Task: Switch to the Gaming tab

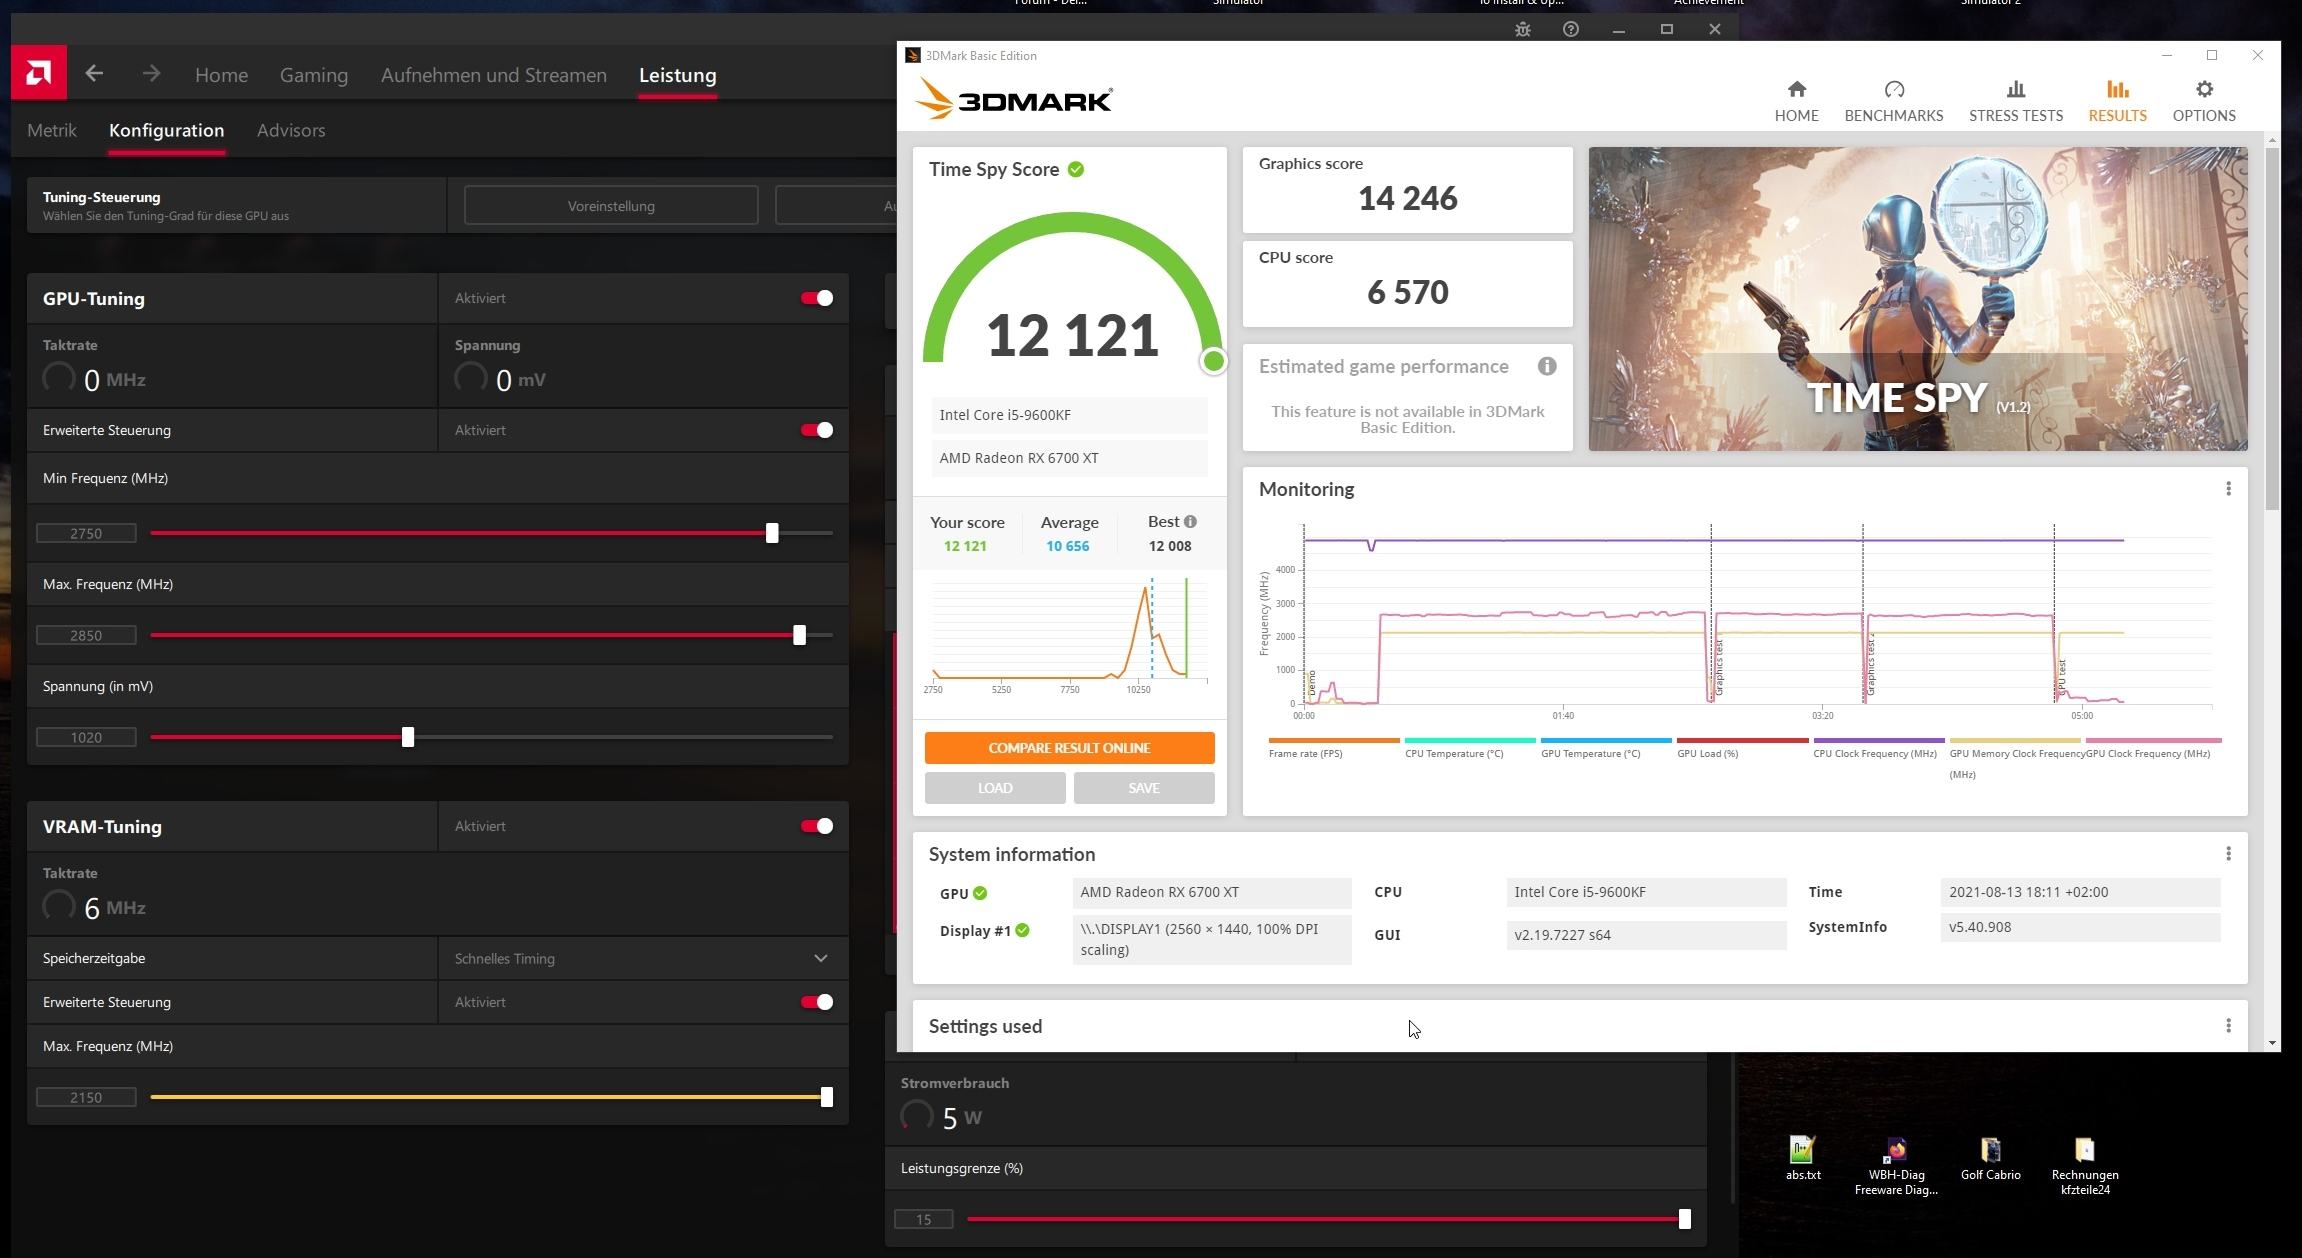Action: pyautogui.click(x=313, y=75)
